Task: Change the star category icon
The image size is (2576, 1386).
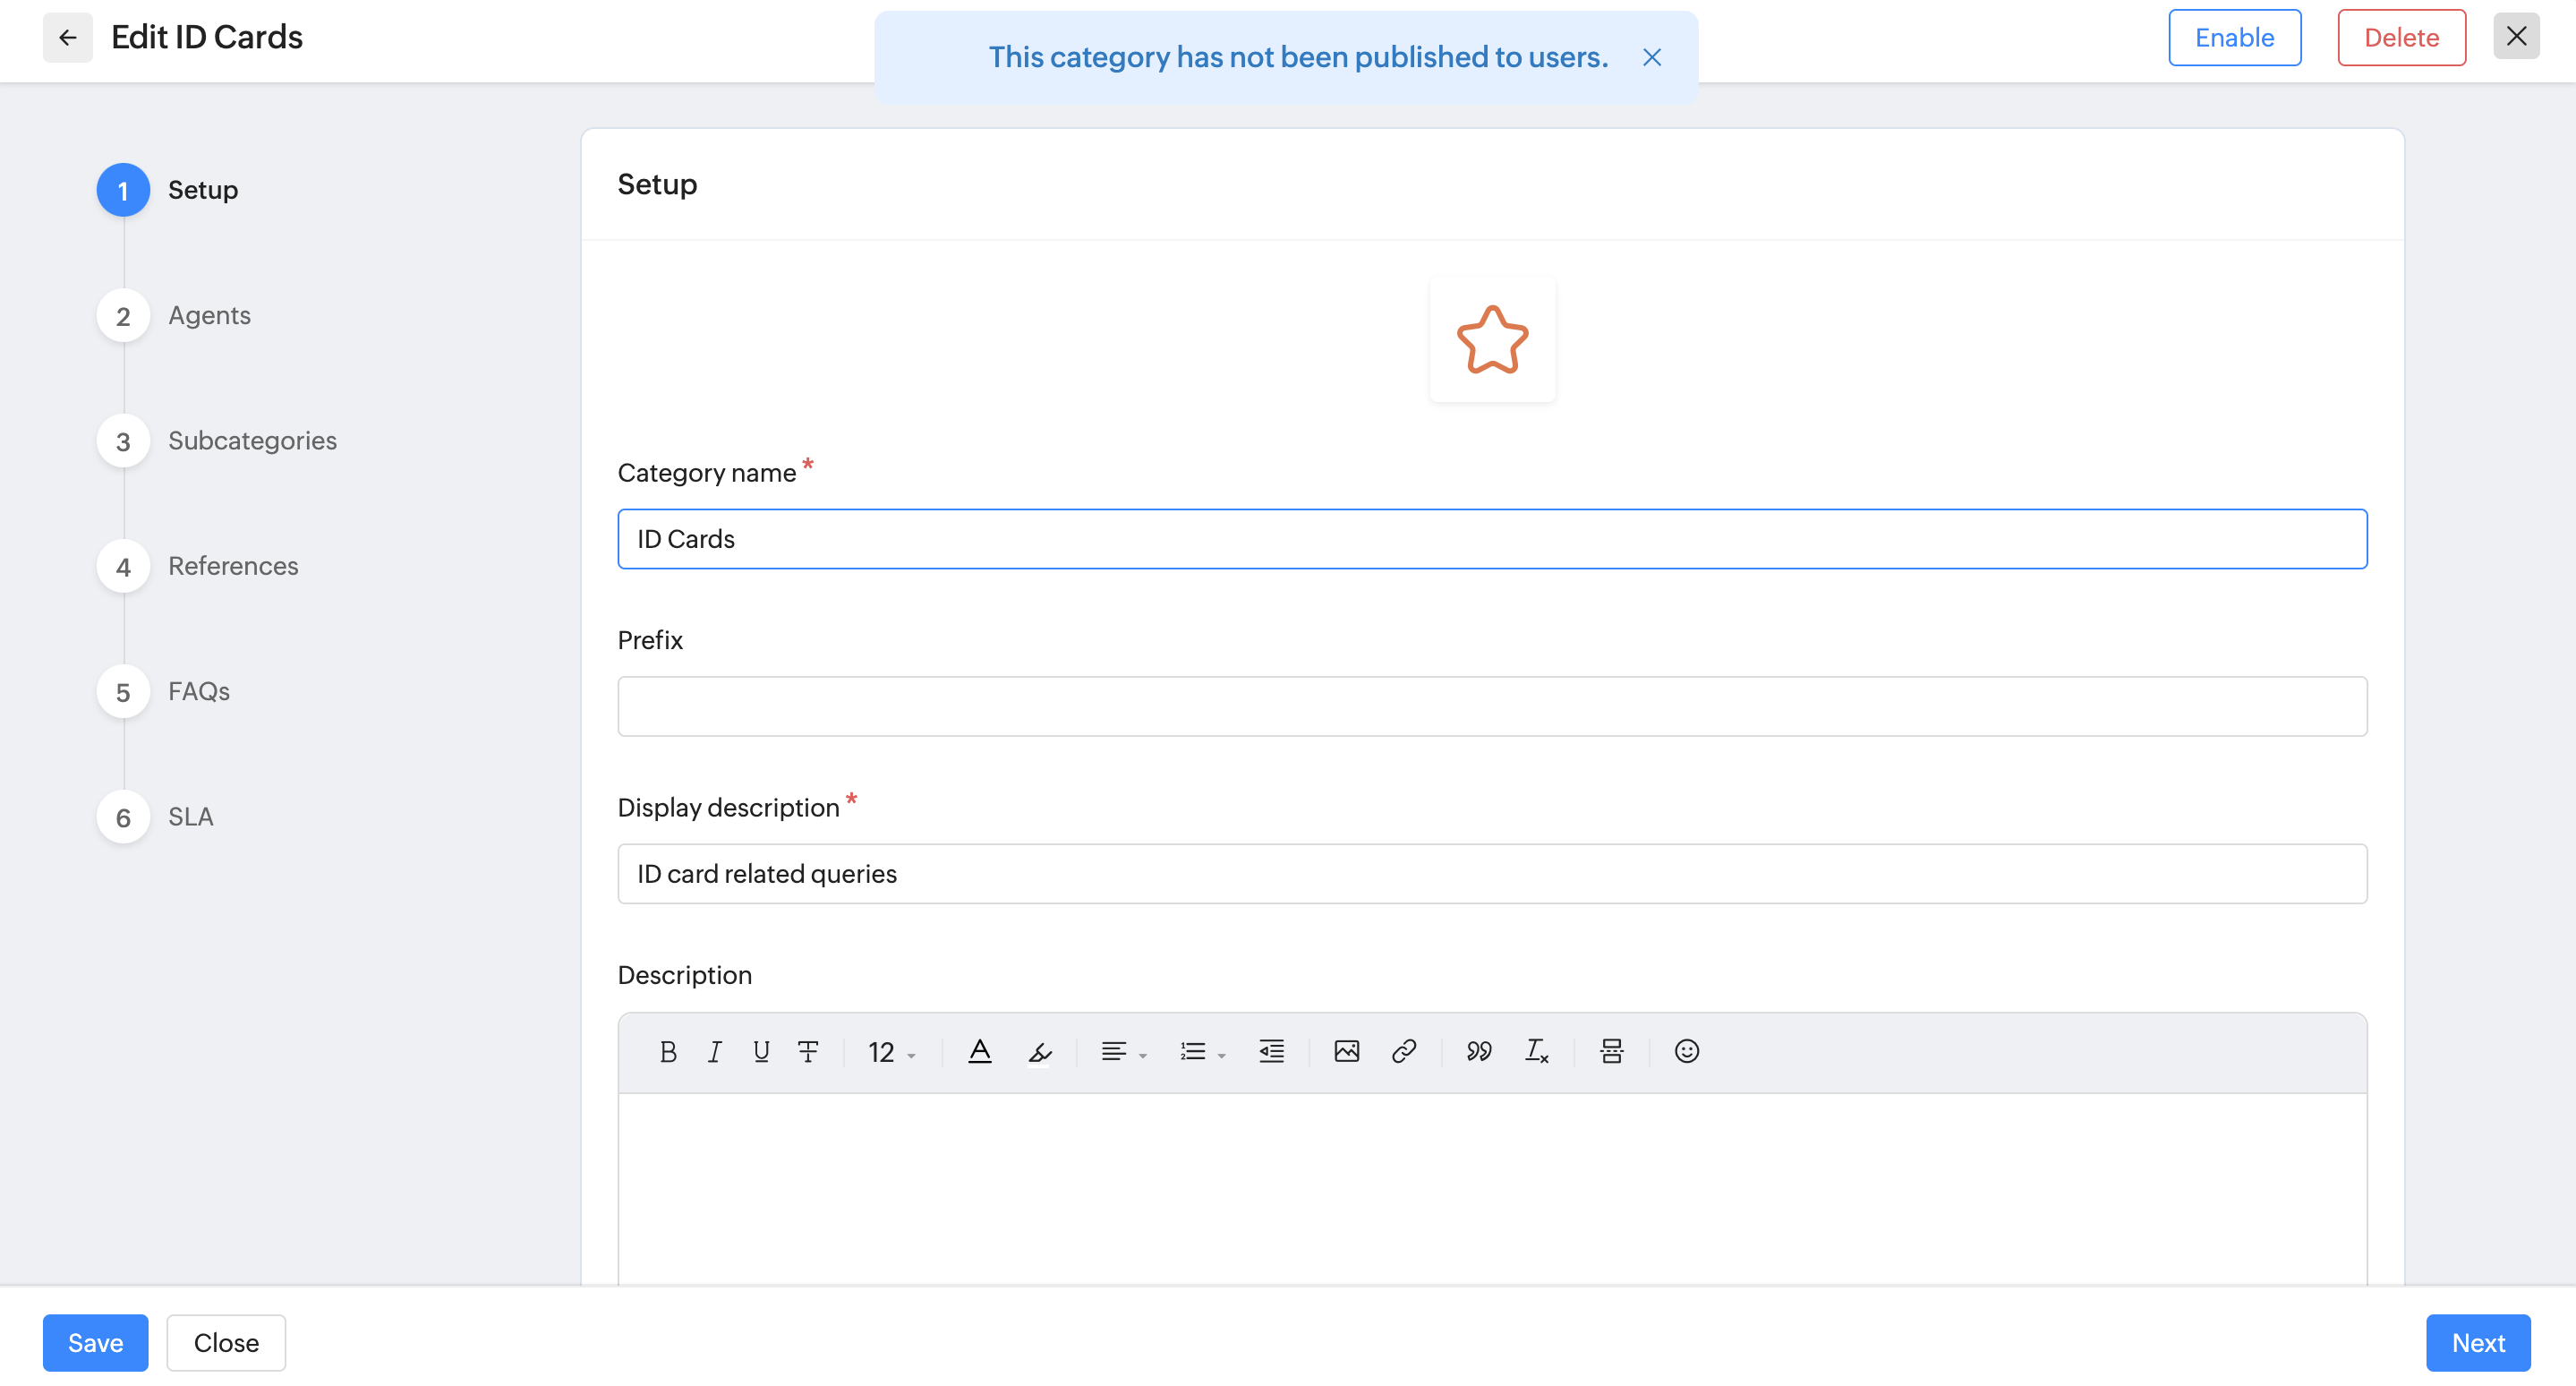Action: (x=1491, y=340)
